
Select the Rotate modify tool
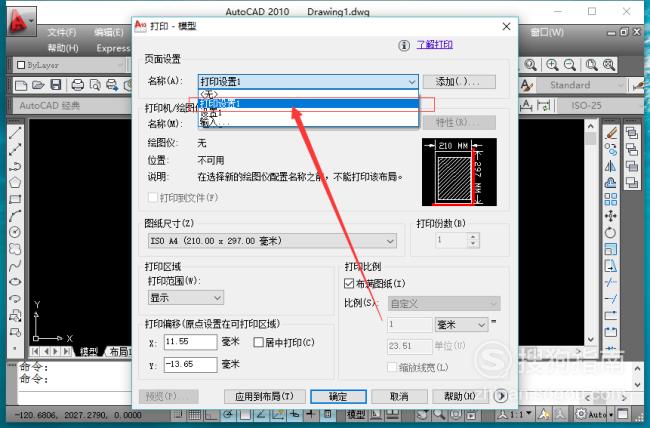click(611, 232)
